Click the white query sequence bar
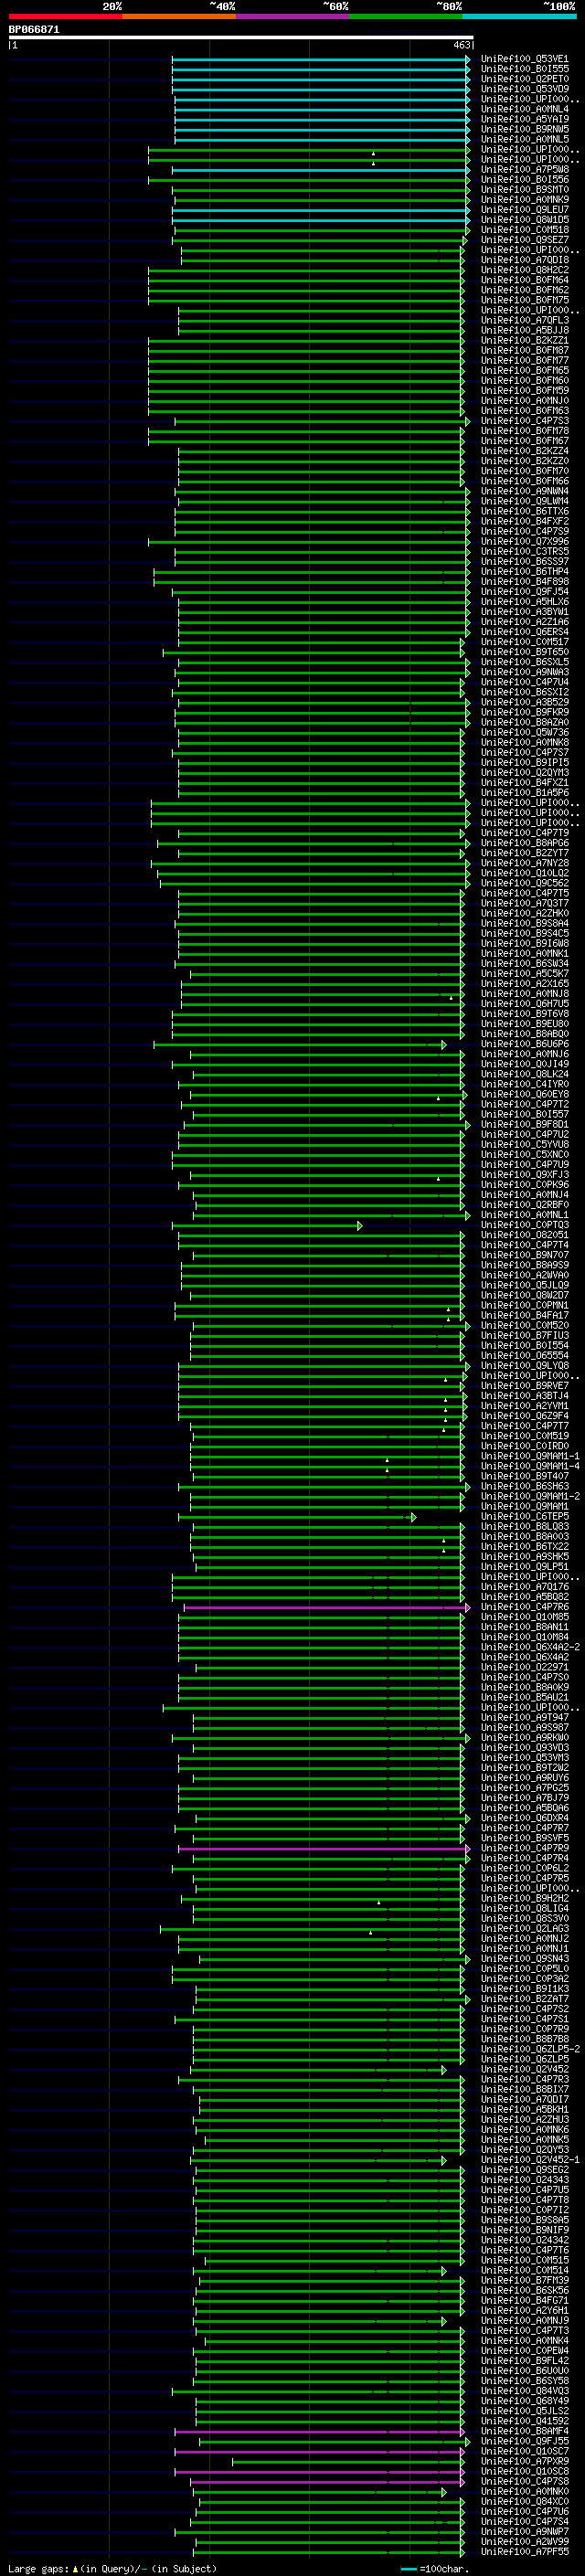 pos(241,38)
